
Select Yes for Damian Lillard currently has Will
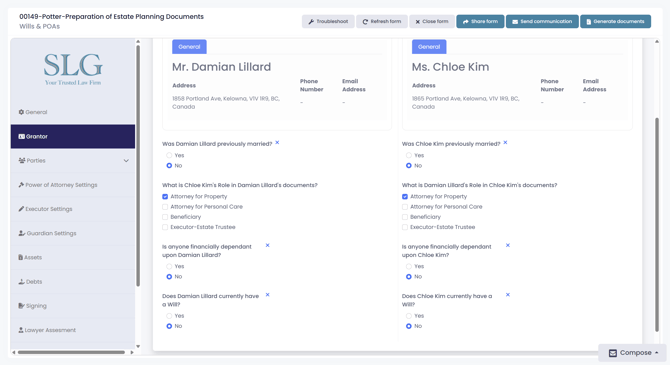pyautogui.click(x=169, y=316)
